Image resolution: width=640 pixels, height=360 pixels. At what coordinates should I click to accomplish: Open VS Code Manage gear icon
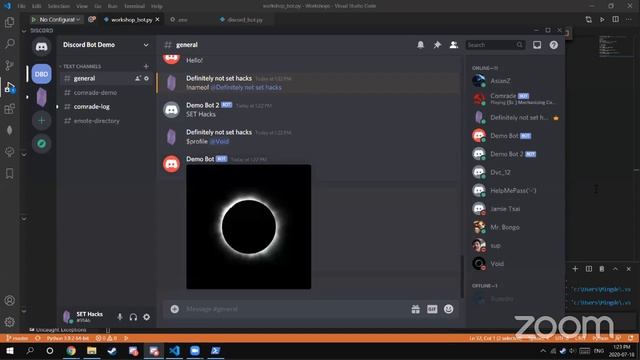coord(9,322)
